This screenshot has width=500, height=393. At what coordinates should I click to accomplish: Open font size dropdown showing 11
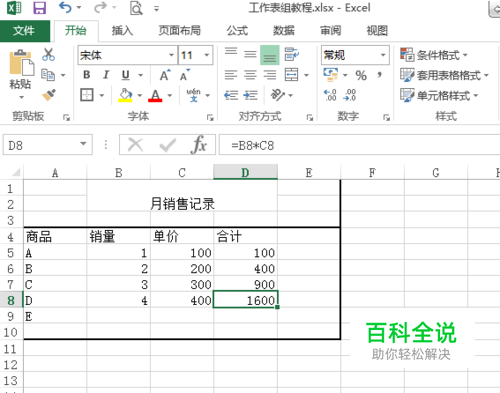pos(207,55)
